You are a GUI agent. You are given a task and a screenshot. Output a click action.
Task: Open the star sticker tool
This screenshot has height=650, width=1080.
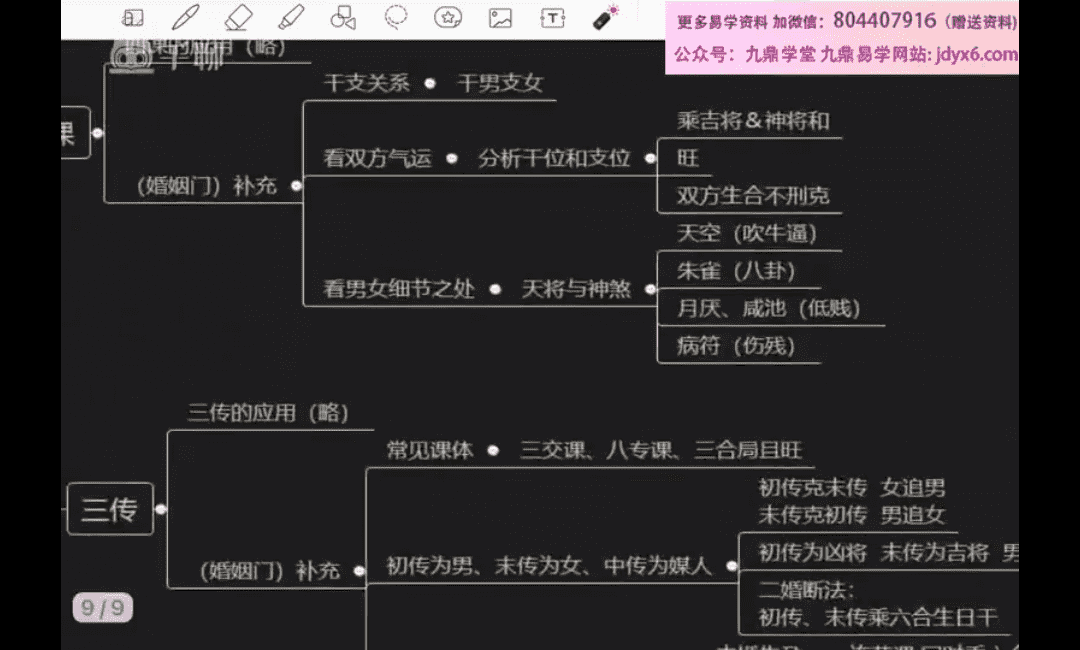click(448, 18)
